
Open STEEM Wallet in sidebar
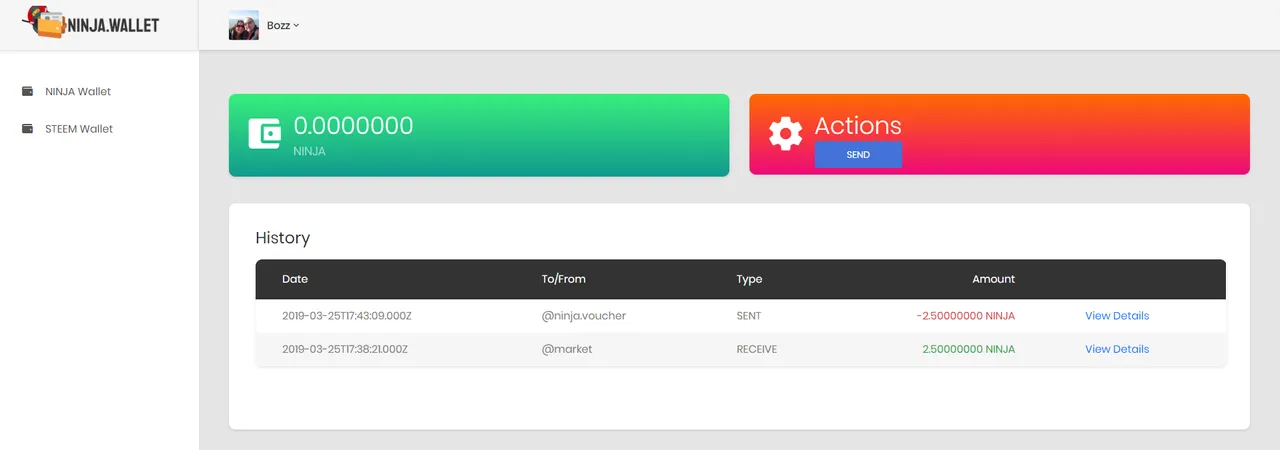[x=79, y=128]
